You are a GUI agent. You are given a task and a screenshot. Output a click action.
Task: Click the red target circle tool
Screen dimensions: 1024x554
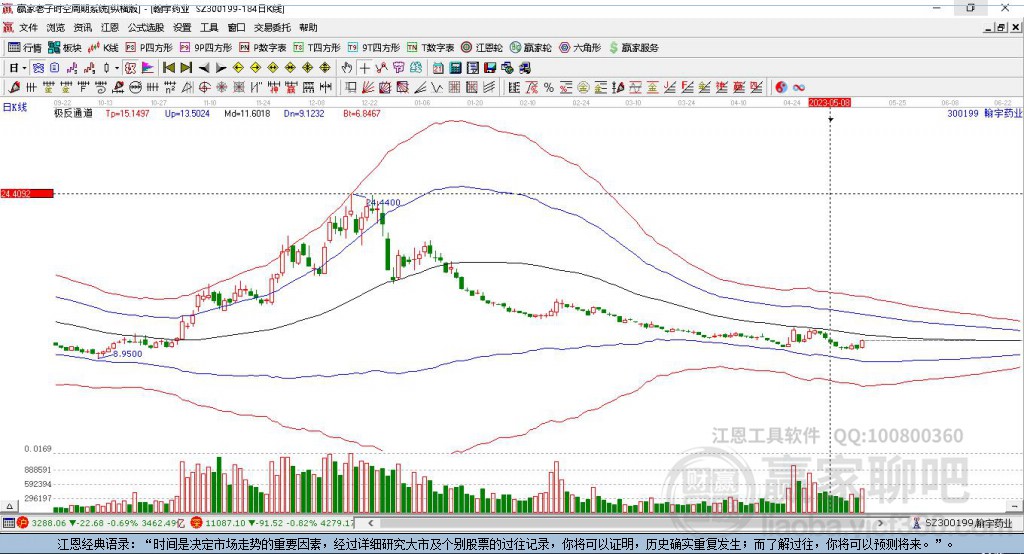204,88
